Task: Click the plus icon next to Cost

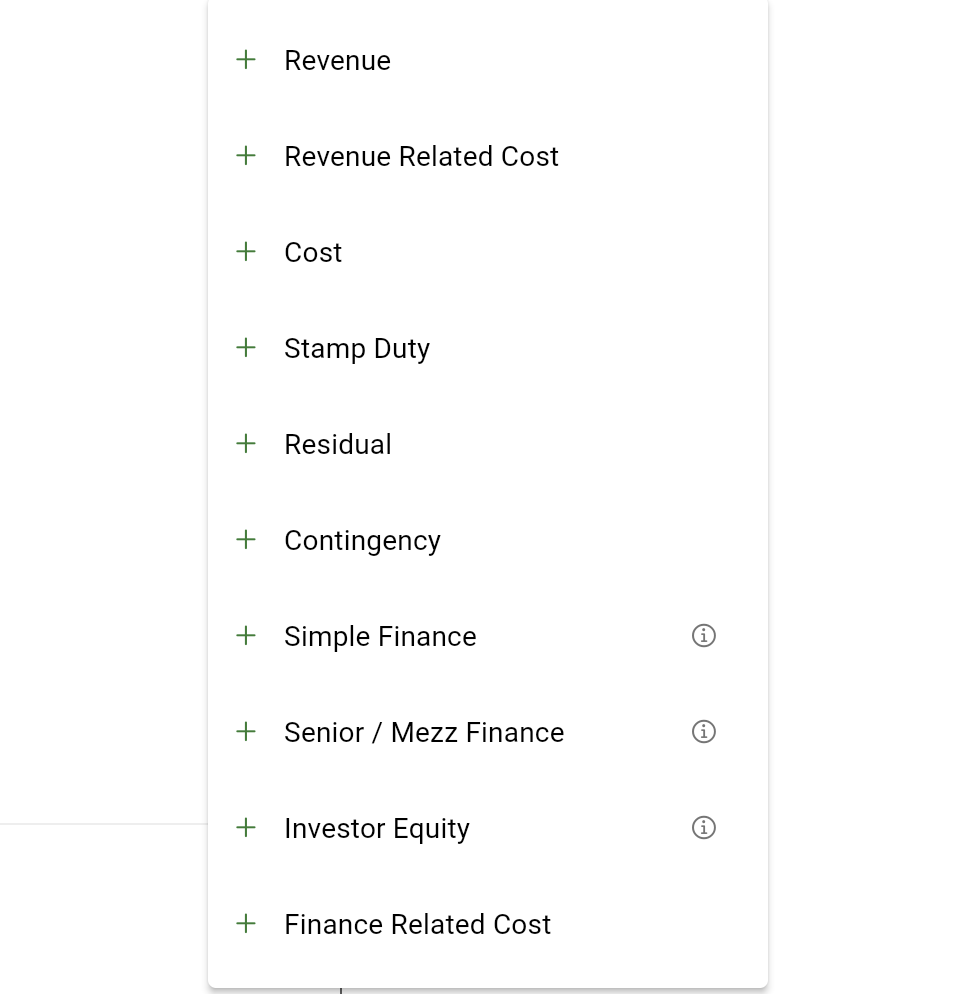Action: click(x=246, y=252)
